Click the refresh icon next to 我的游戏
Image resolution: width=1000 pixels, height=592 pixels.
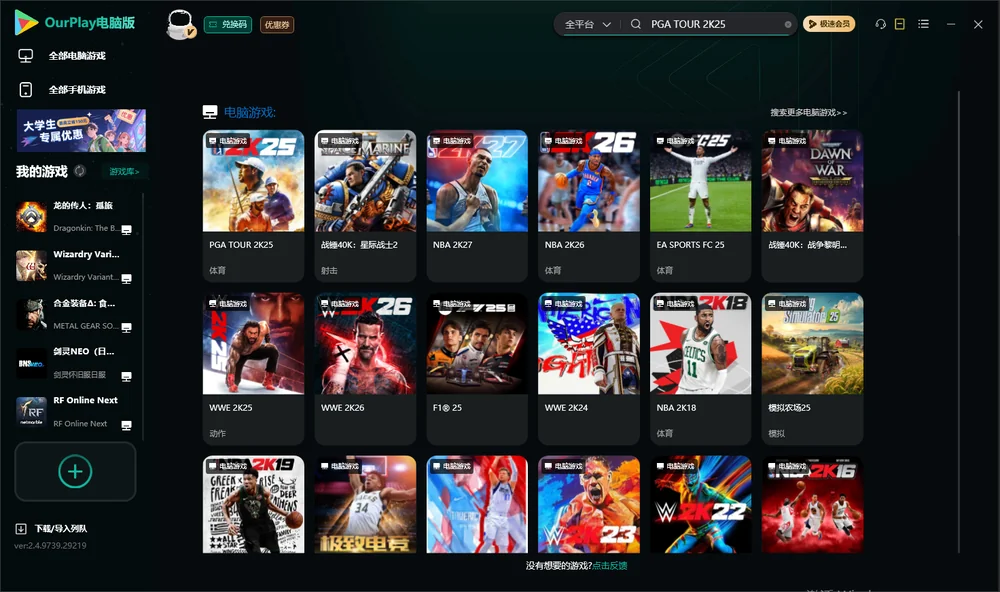(x=80, y=171)
